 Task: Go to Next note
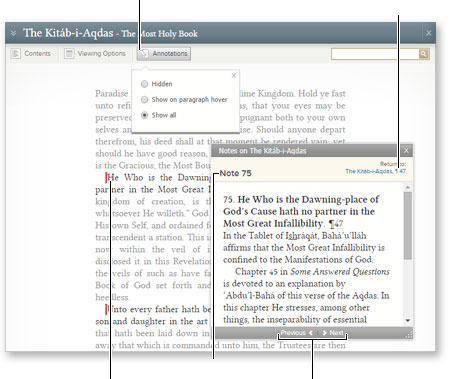[333, 333]
